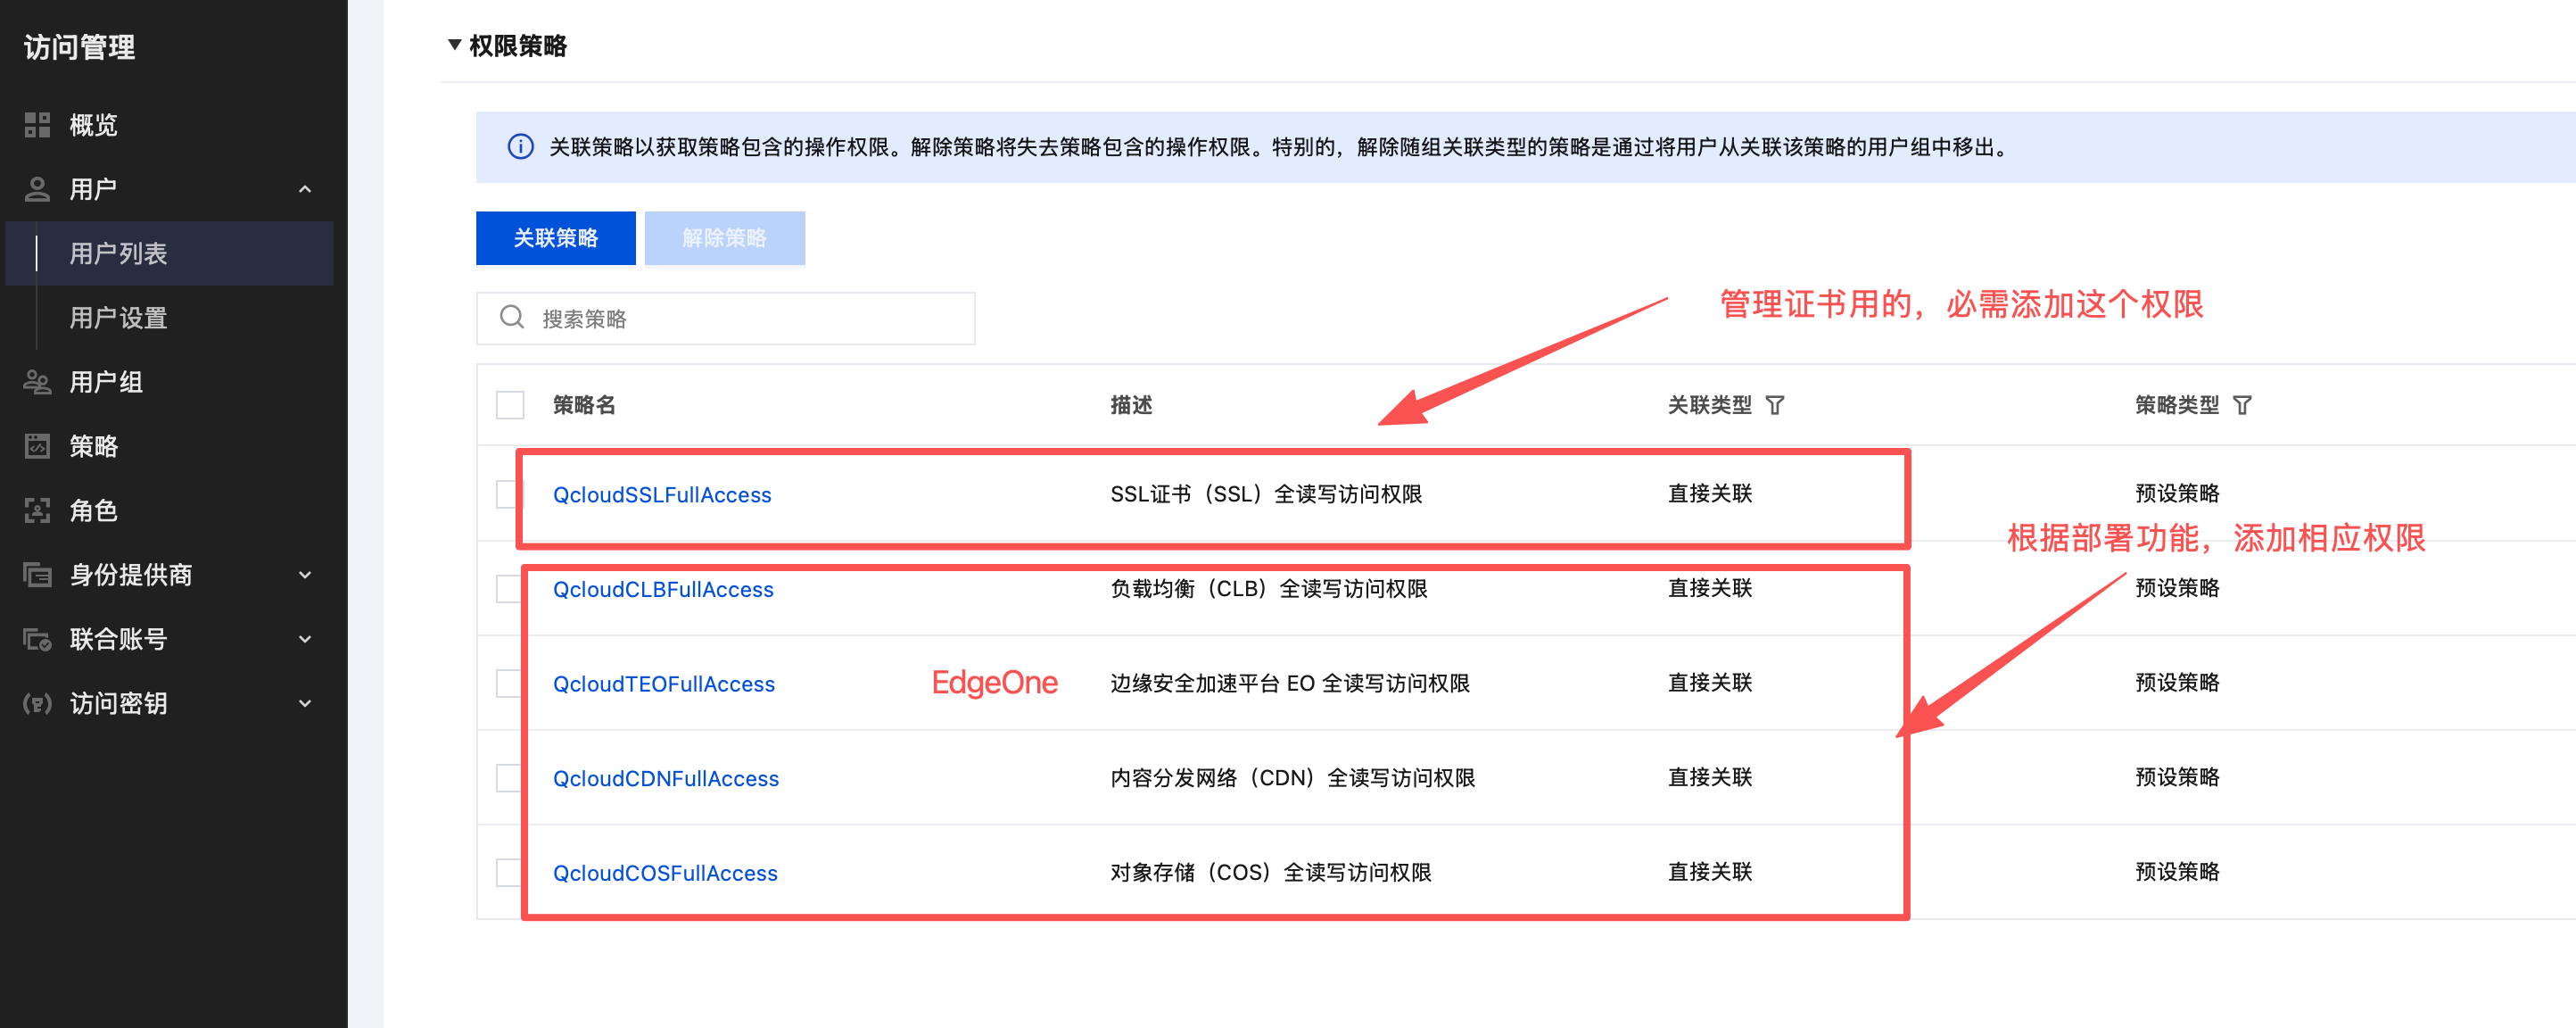Click the Identity Provider (身份提供商) icon
2576x1028 pixels.
point(37,575)
